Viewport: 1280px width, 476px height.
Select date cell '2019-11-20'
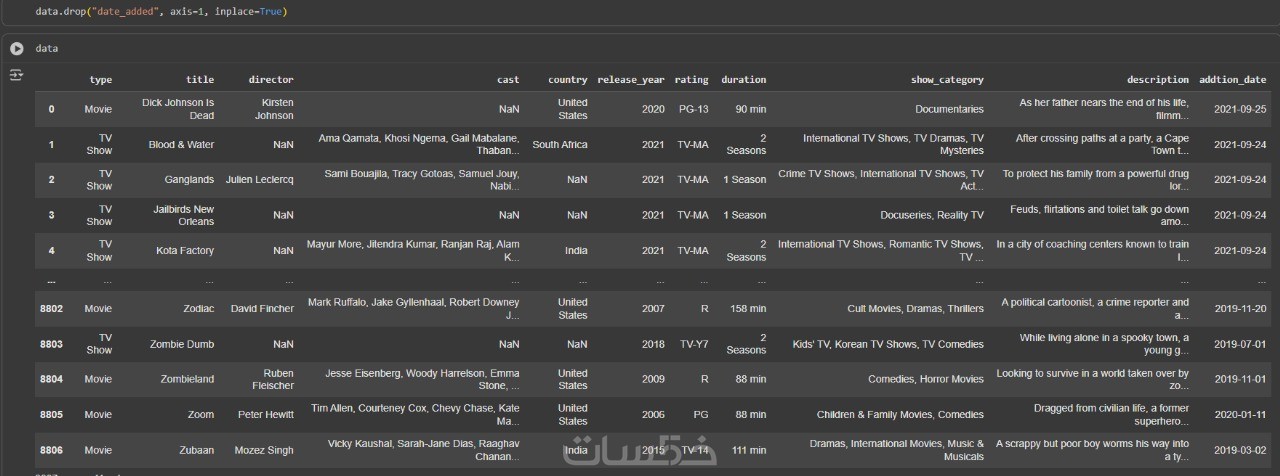pos(1240,308)
